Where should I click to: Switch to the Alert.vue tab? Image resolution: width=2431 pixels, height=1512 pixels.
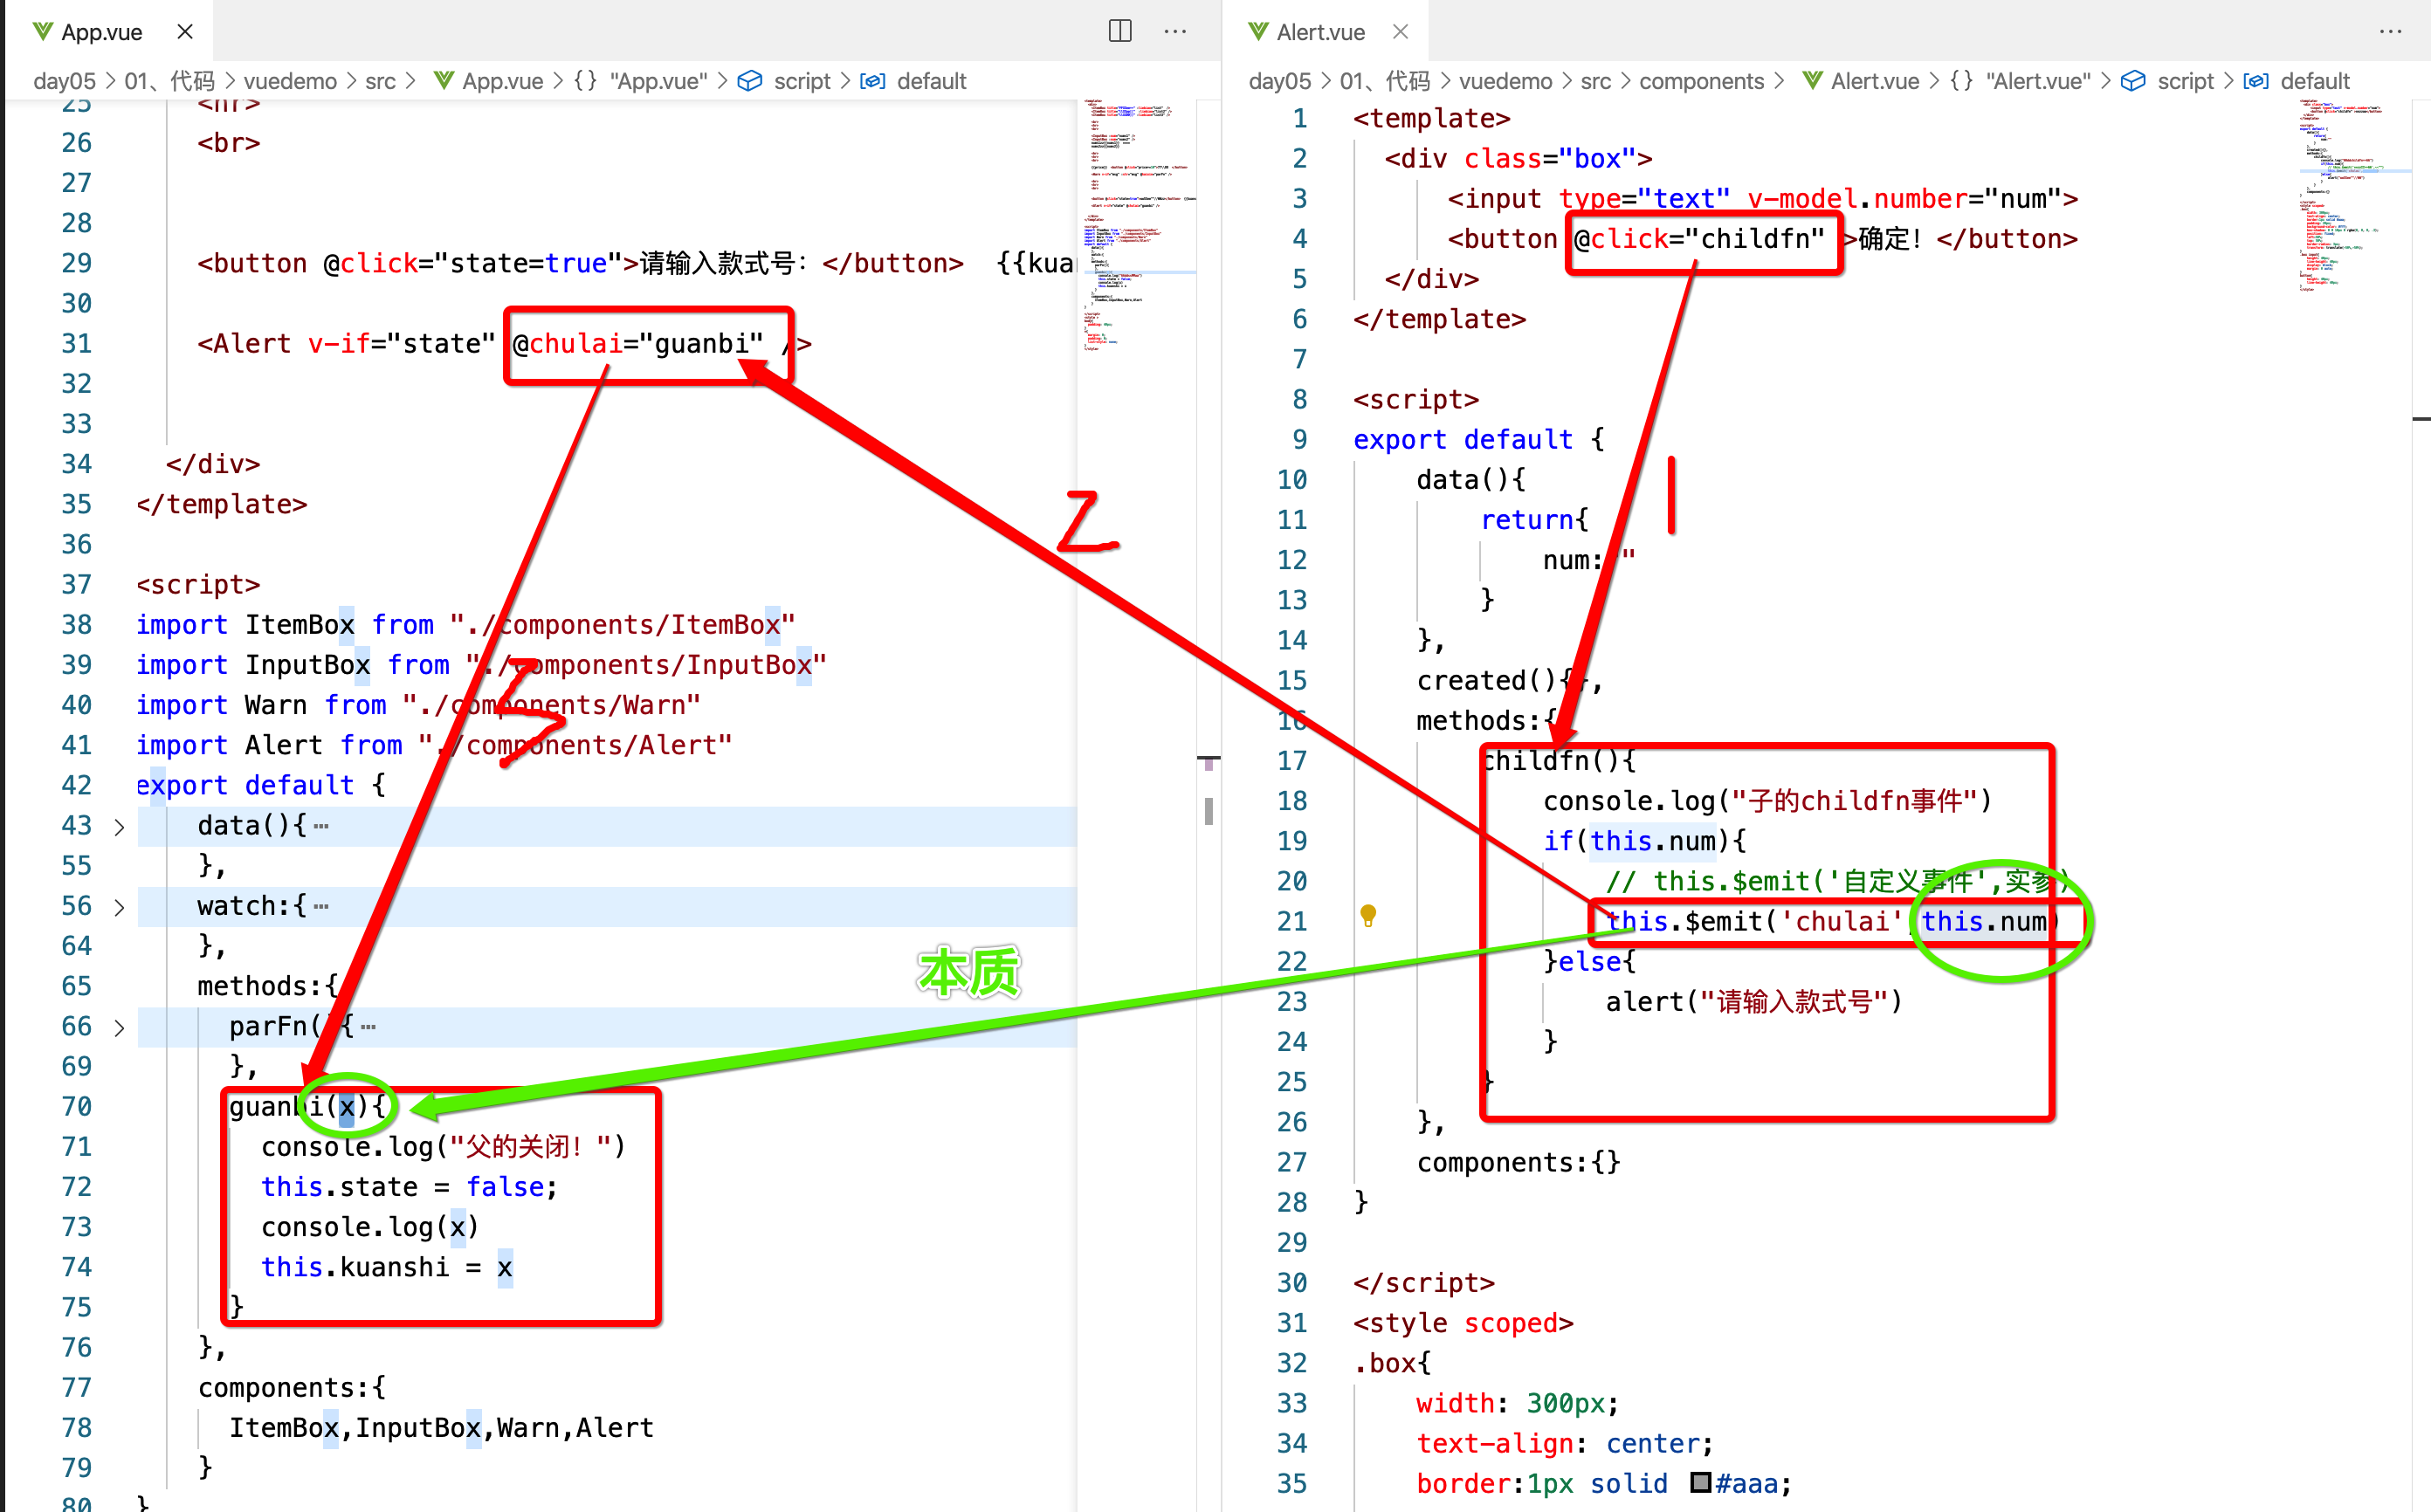1320,31
